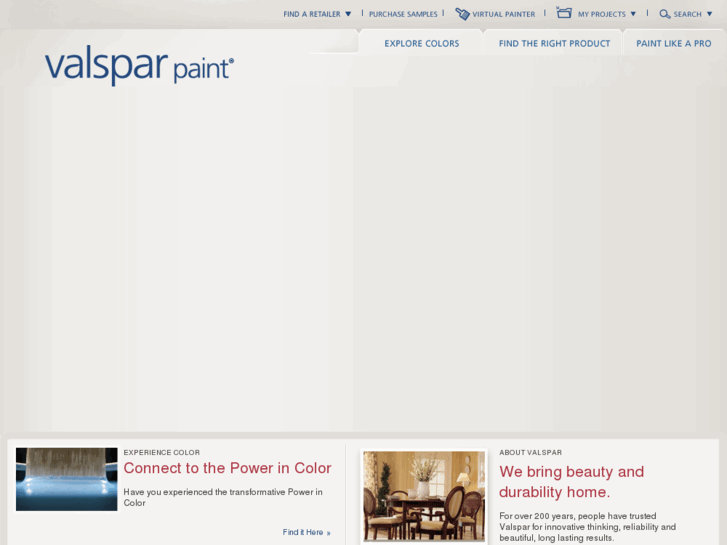Open the Paint Like a Pro tab
The width and height of the screenshot is (727, 545).
pos(674,43)
